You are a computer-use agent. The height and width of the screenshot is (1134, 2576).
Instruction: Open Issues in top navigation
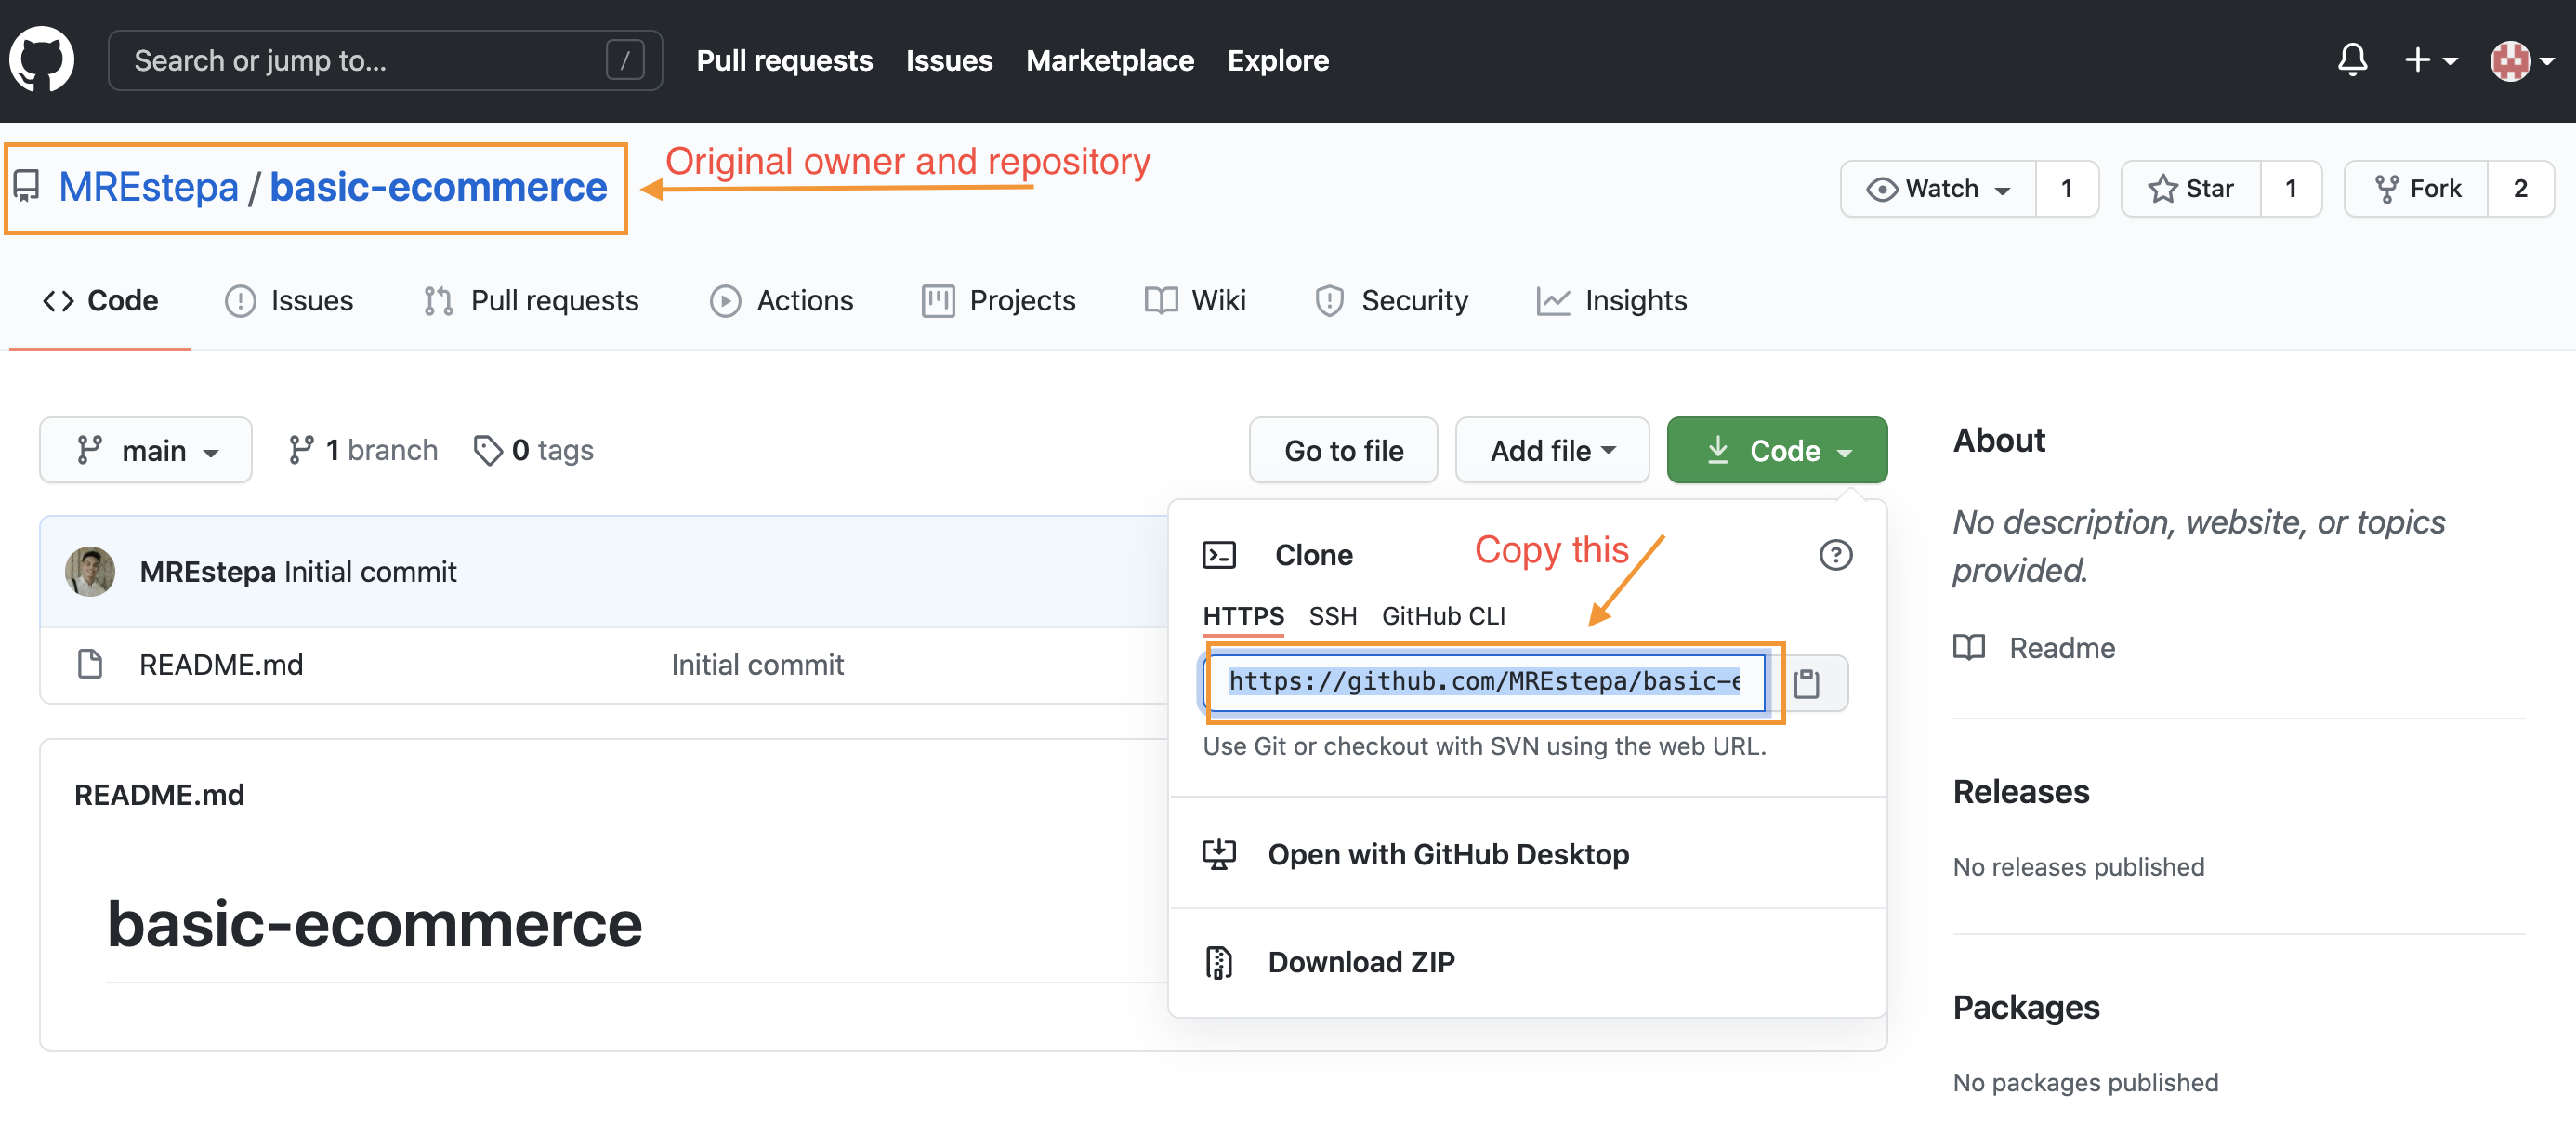[x=949, y=60]
